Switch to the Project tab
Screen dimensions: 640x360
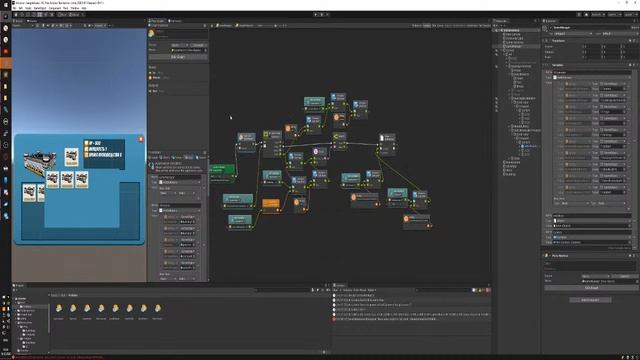point(19,285)
